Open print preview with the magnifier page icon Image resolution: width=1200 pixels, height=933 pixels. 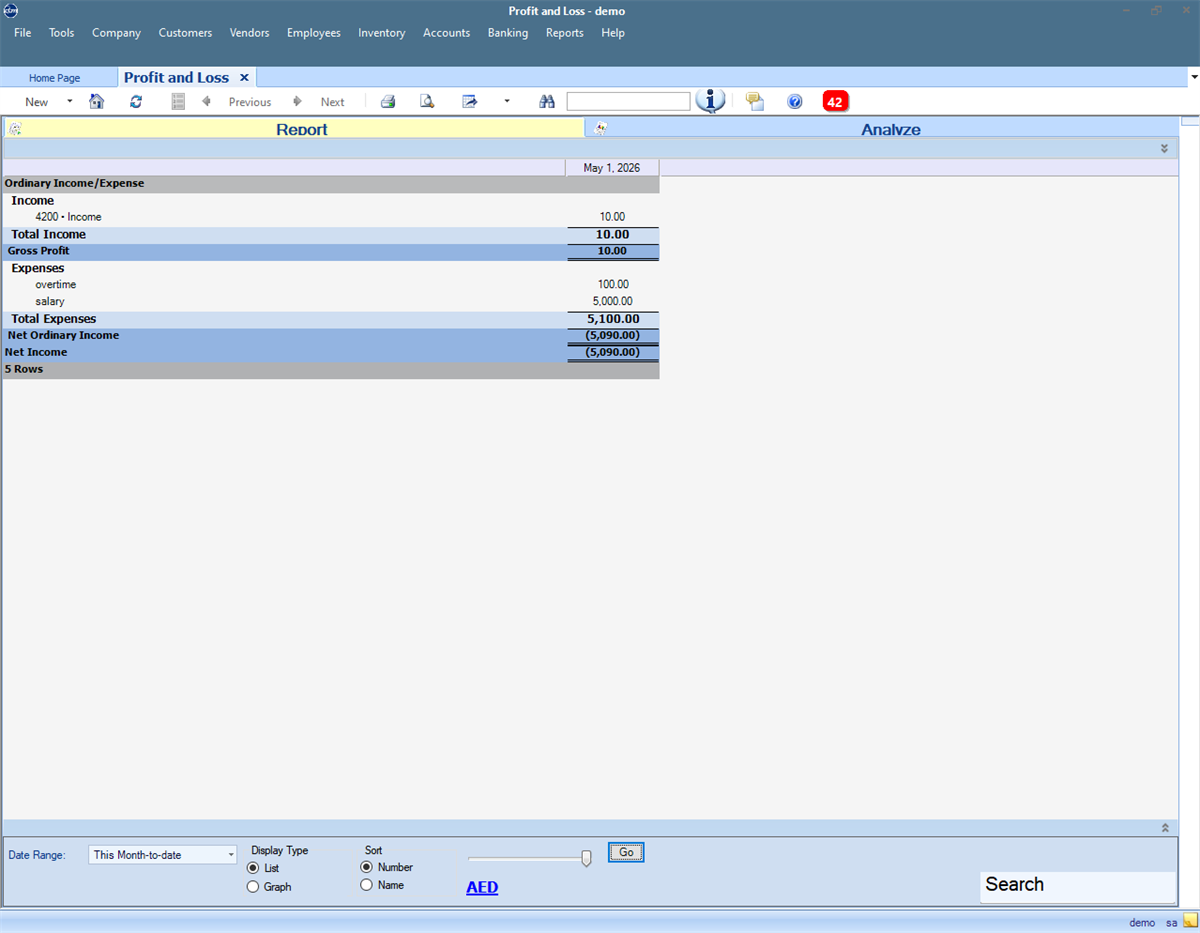427,101
